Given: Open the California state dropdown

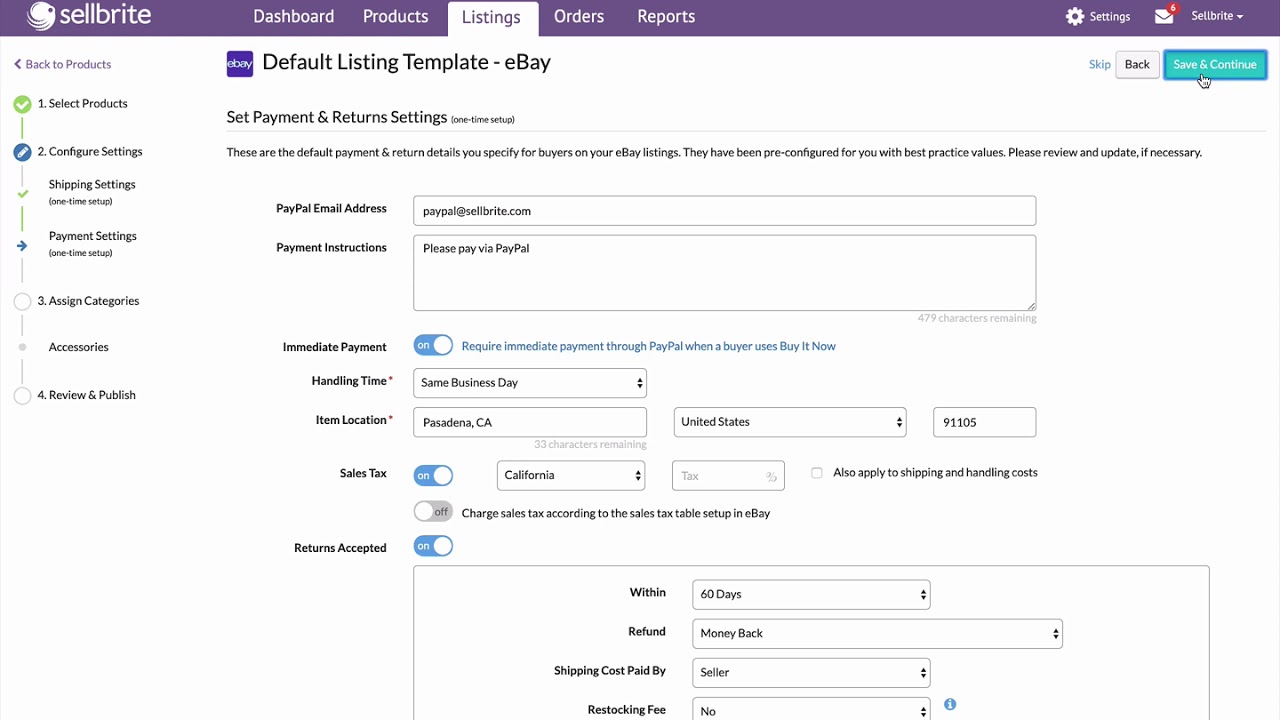Looking at the screenshot, I should (x=571, y=475).
